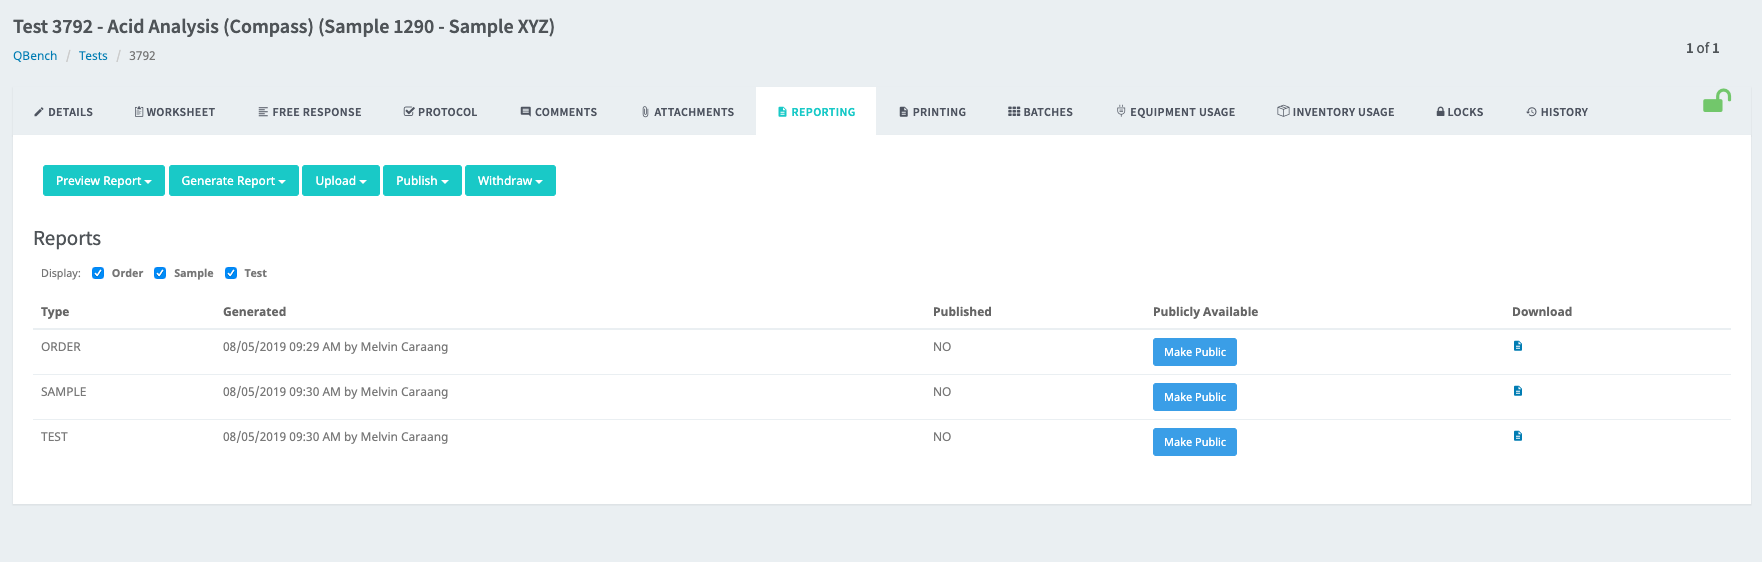Open the Generate Report dropdown
Image resolution: width=1762 pixels, height=562 pixels.
pos(234,181)
